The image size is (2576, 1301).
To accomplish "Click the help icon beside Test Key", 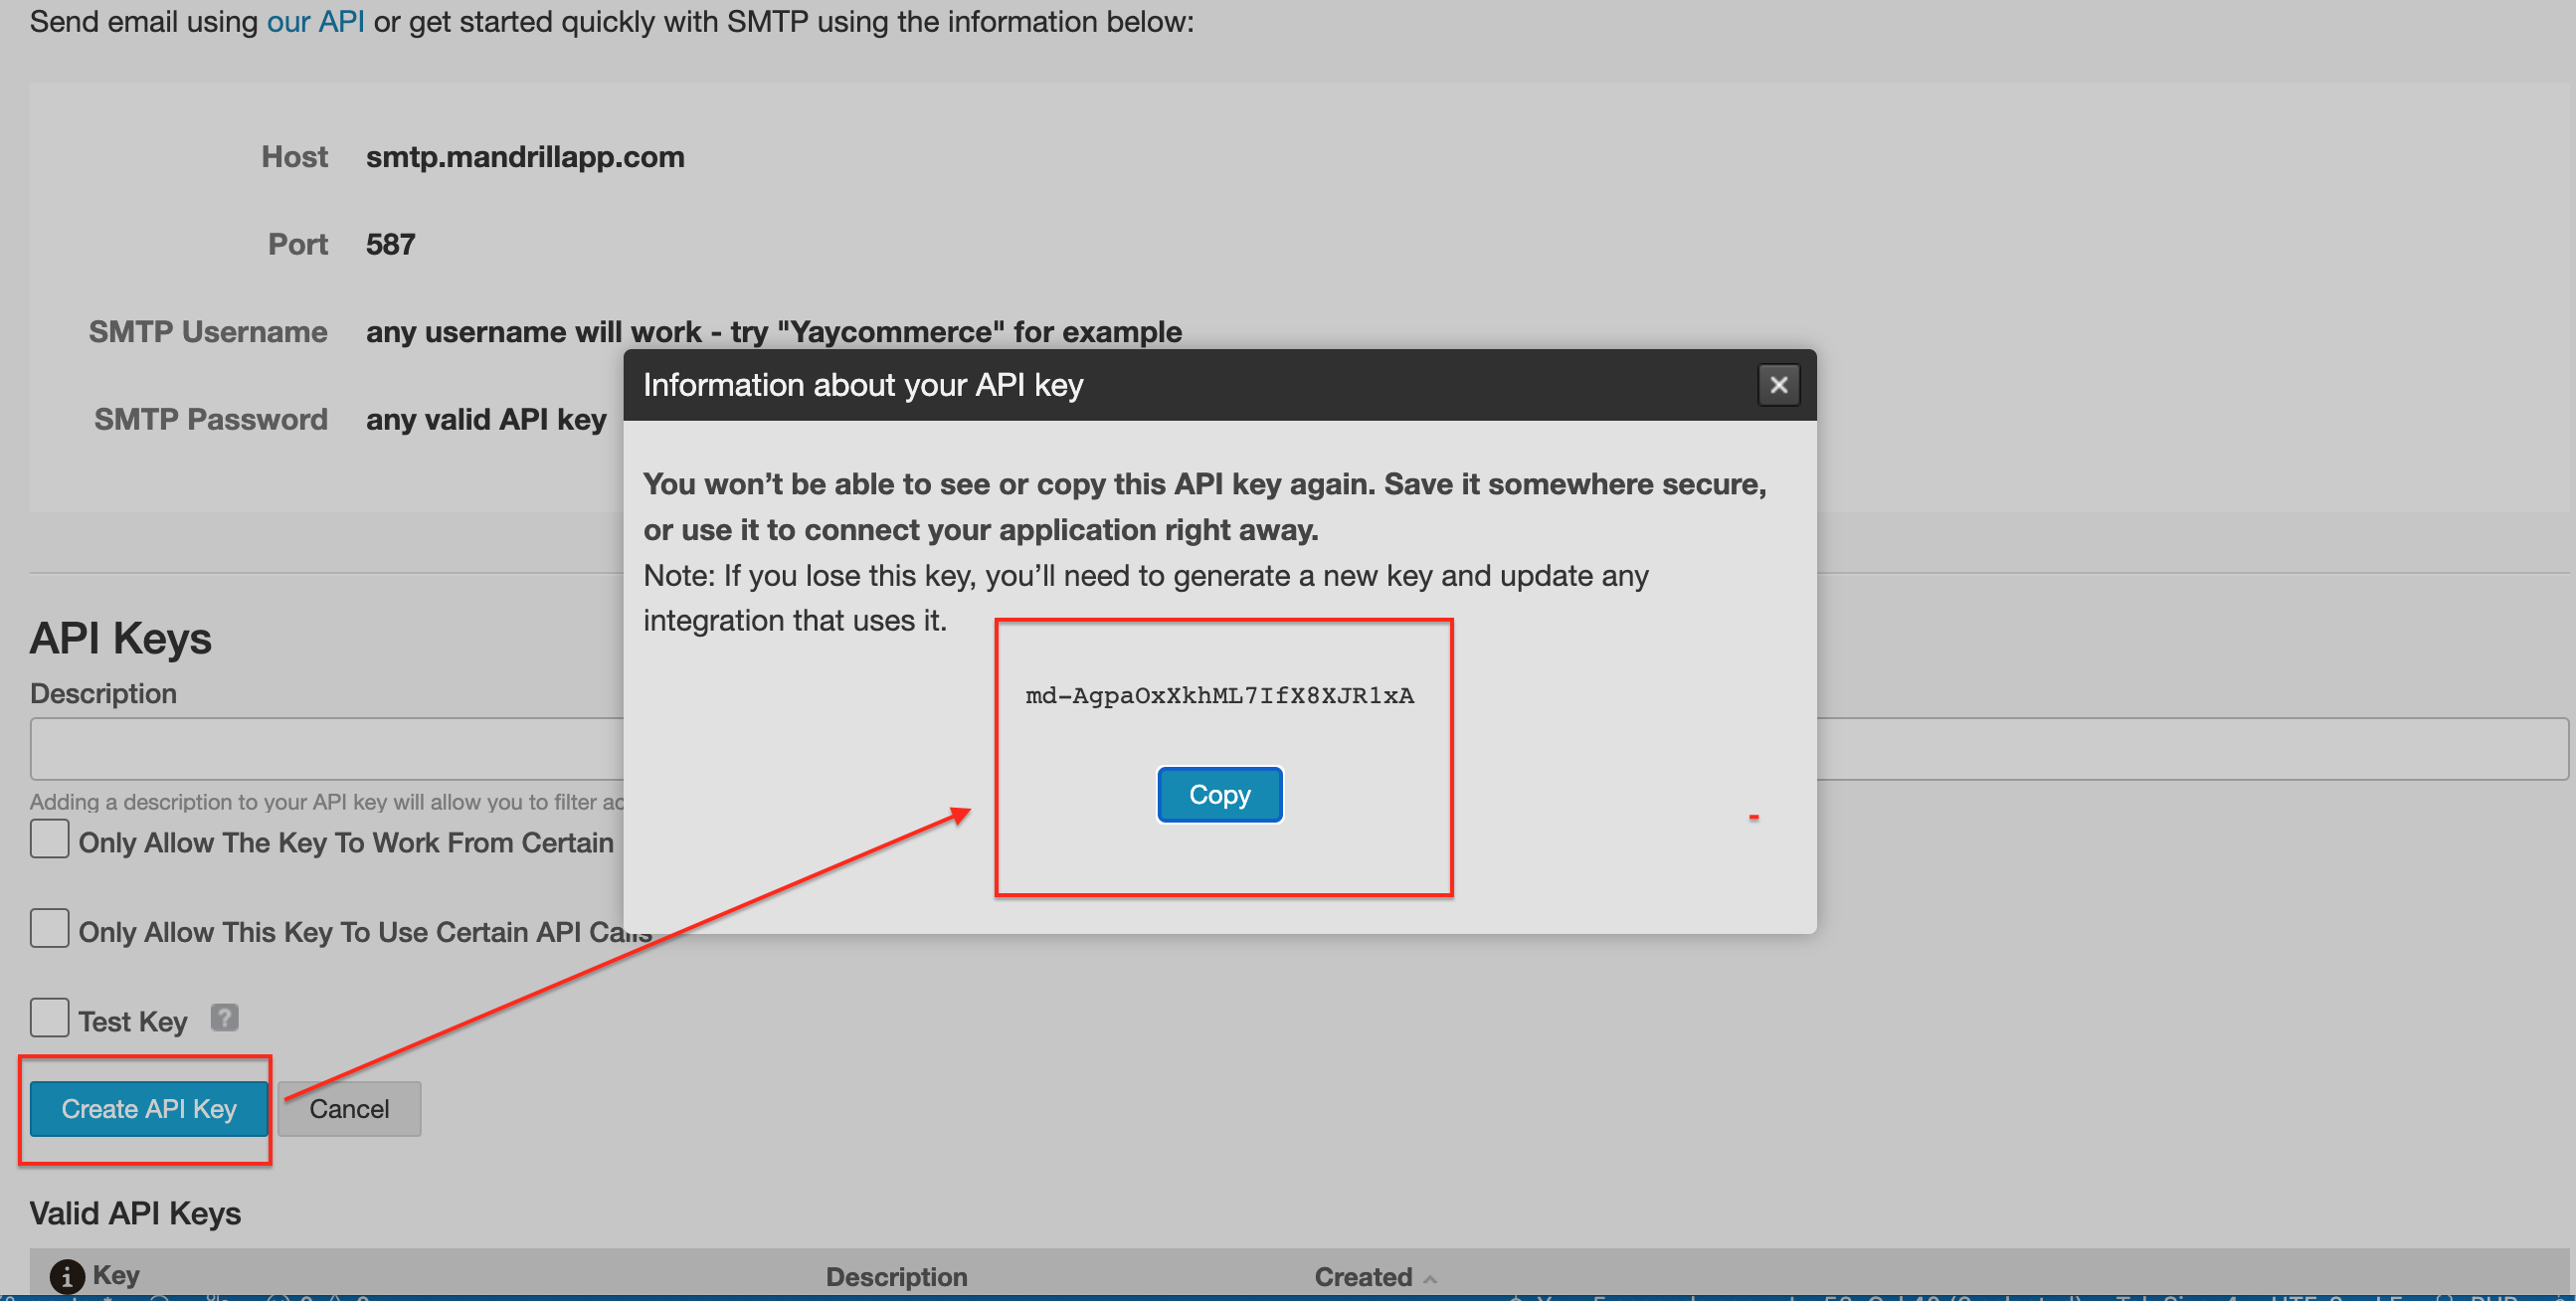I will point(224,1018).
